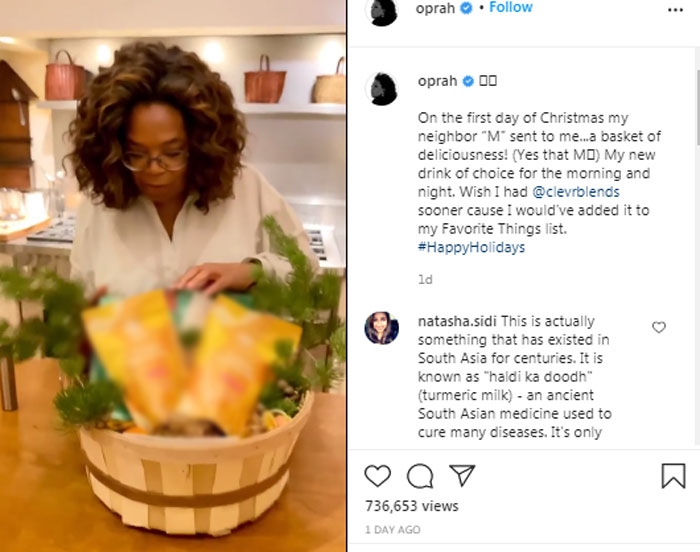Like the post with the heart icon
The width and height of the screenshot is (700, 552).
click(x=377, y=476)
